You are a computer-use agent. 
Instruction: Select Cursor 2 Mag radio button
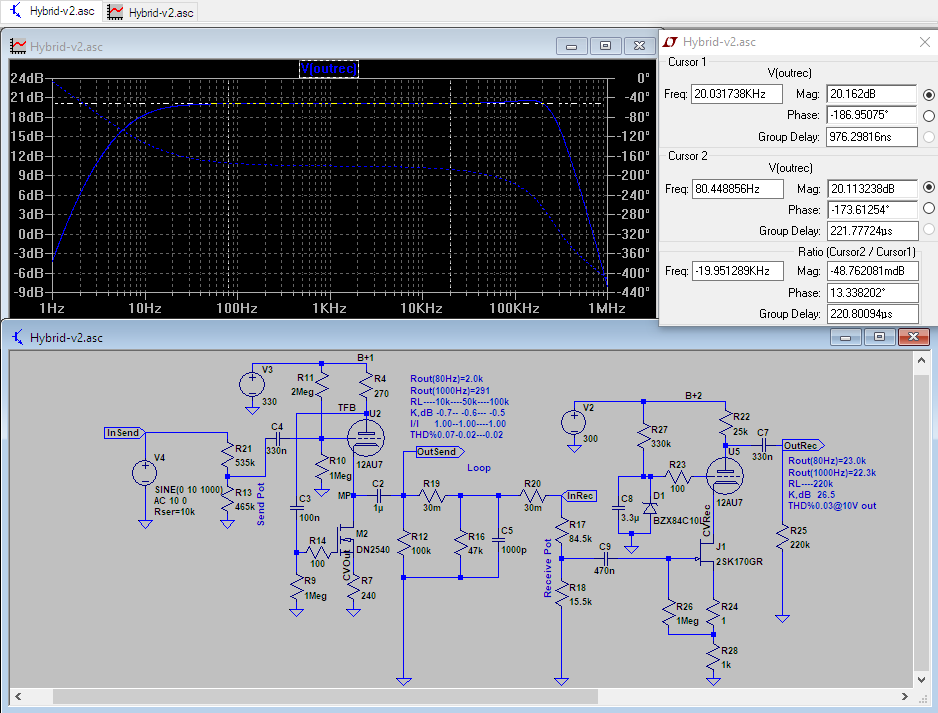point(929,188)
